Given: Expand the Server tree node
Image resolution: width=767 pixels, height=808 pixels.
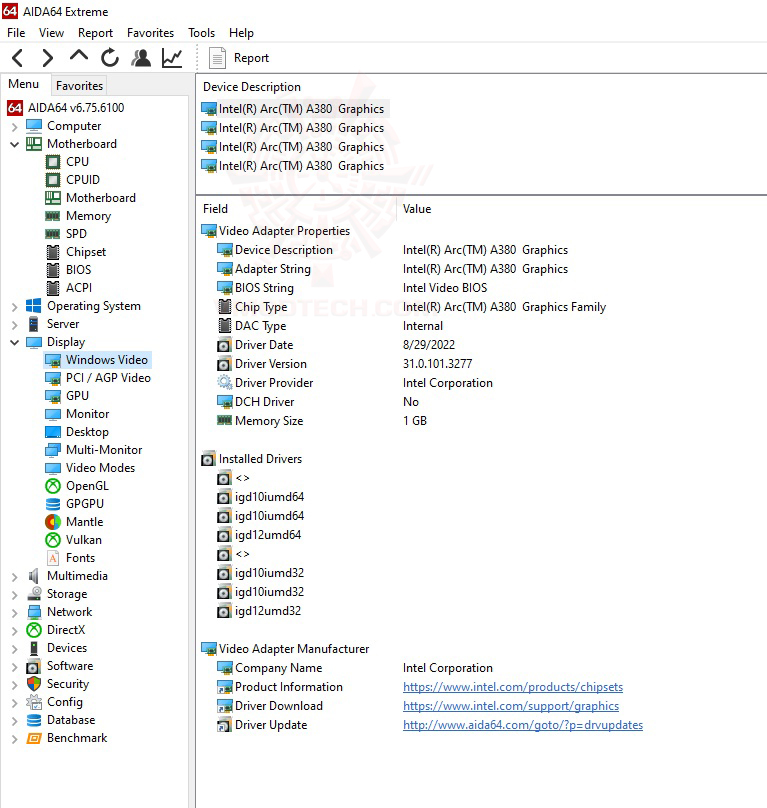Looking at the screenshot, I should click(14, 325).
